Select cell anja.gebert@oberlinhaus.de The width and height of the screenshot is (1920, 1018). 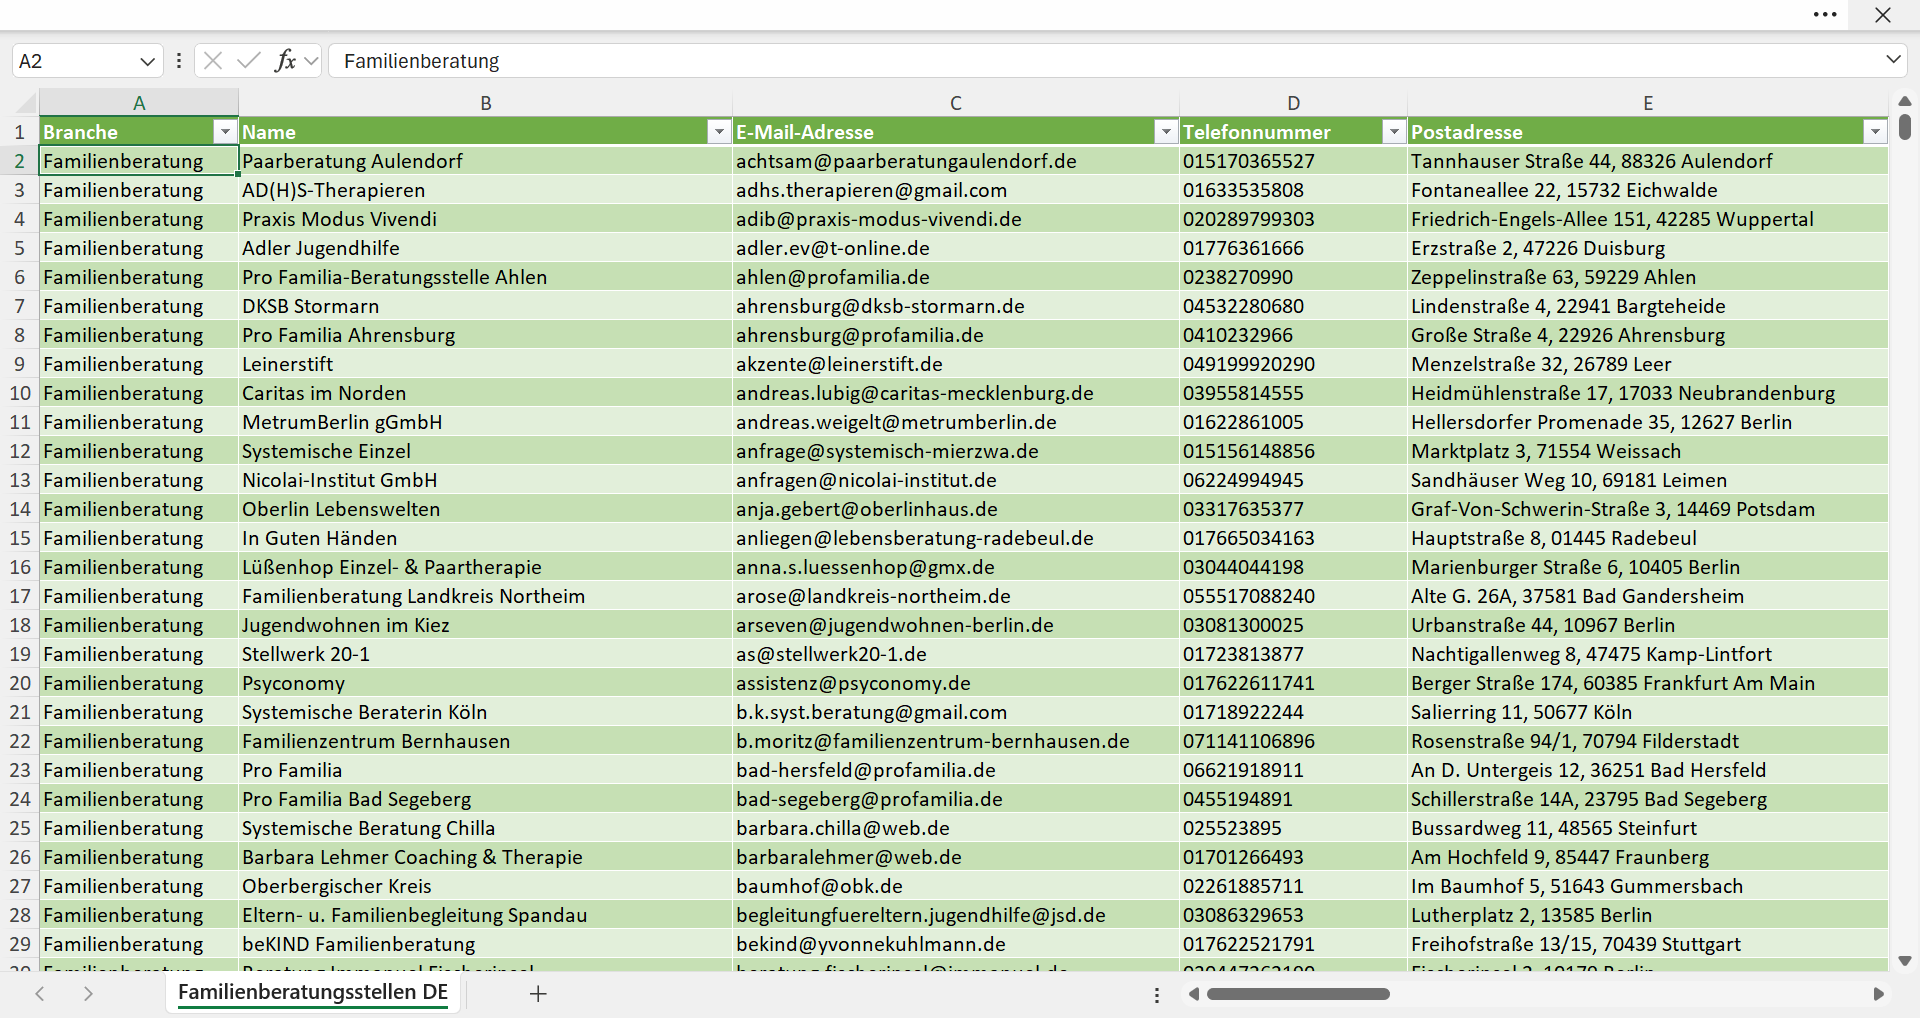[956, 509]
